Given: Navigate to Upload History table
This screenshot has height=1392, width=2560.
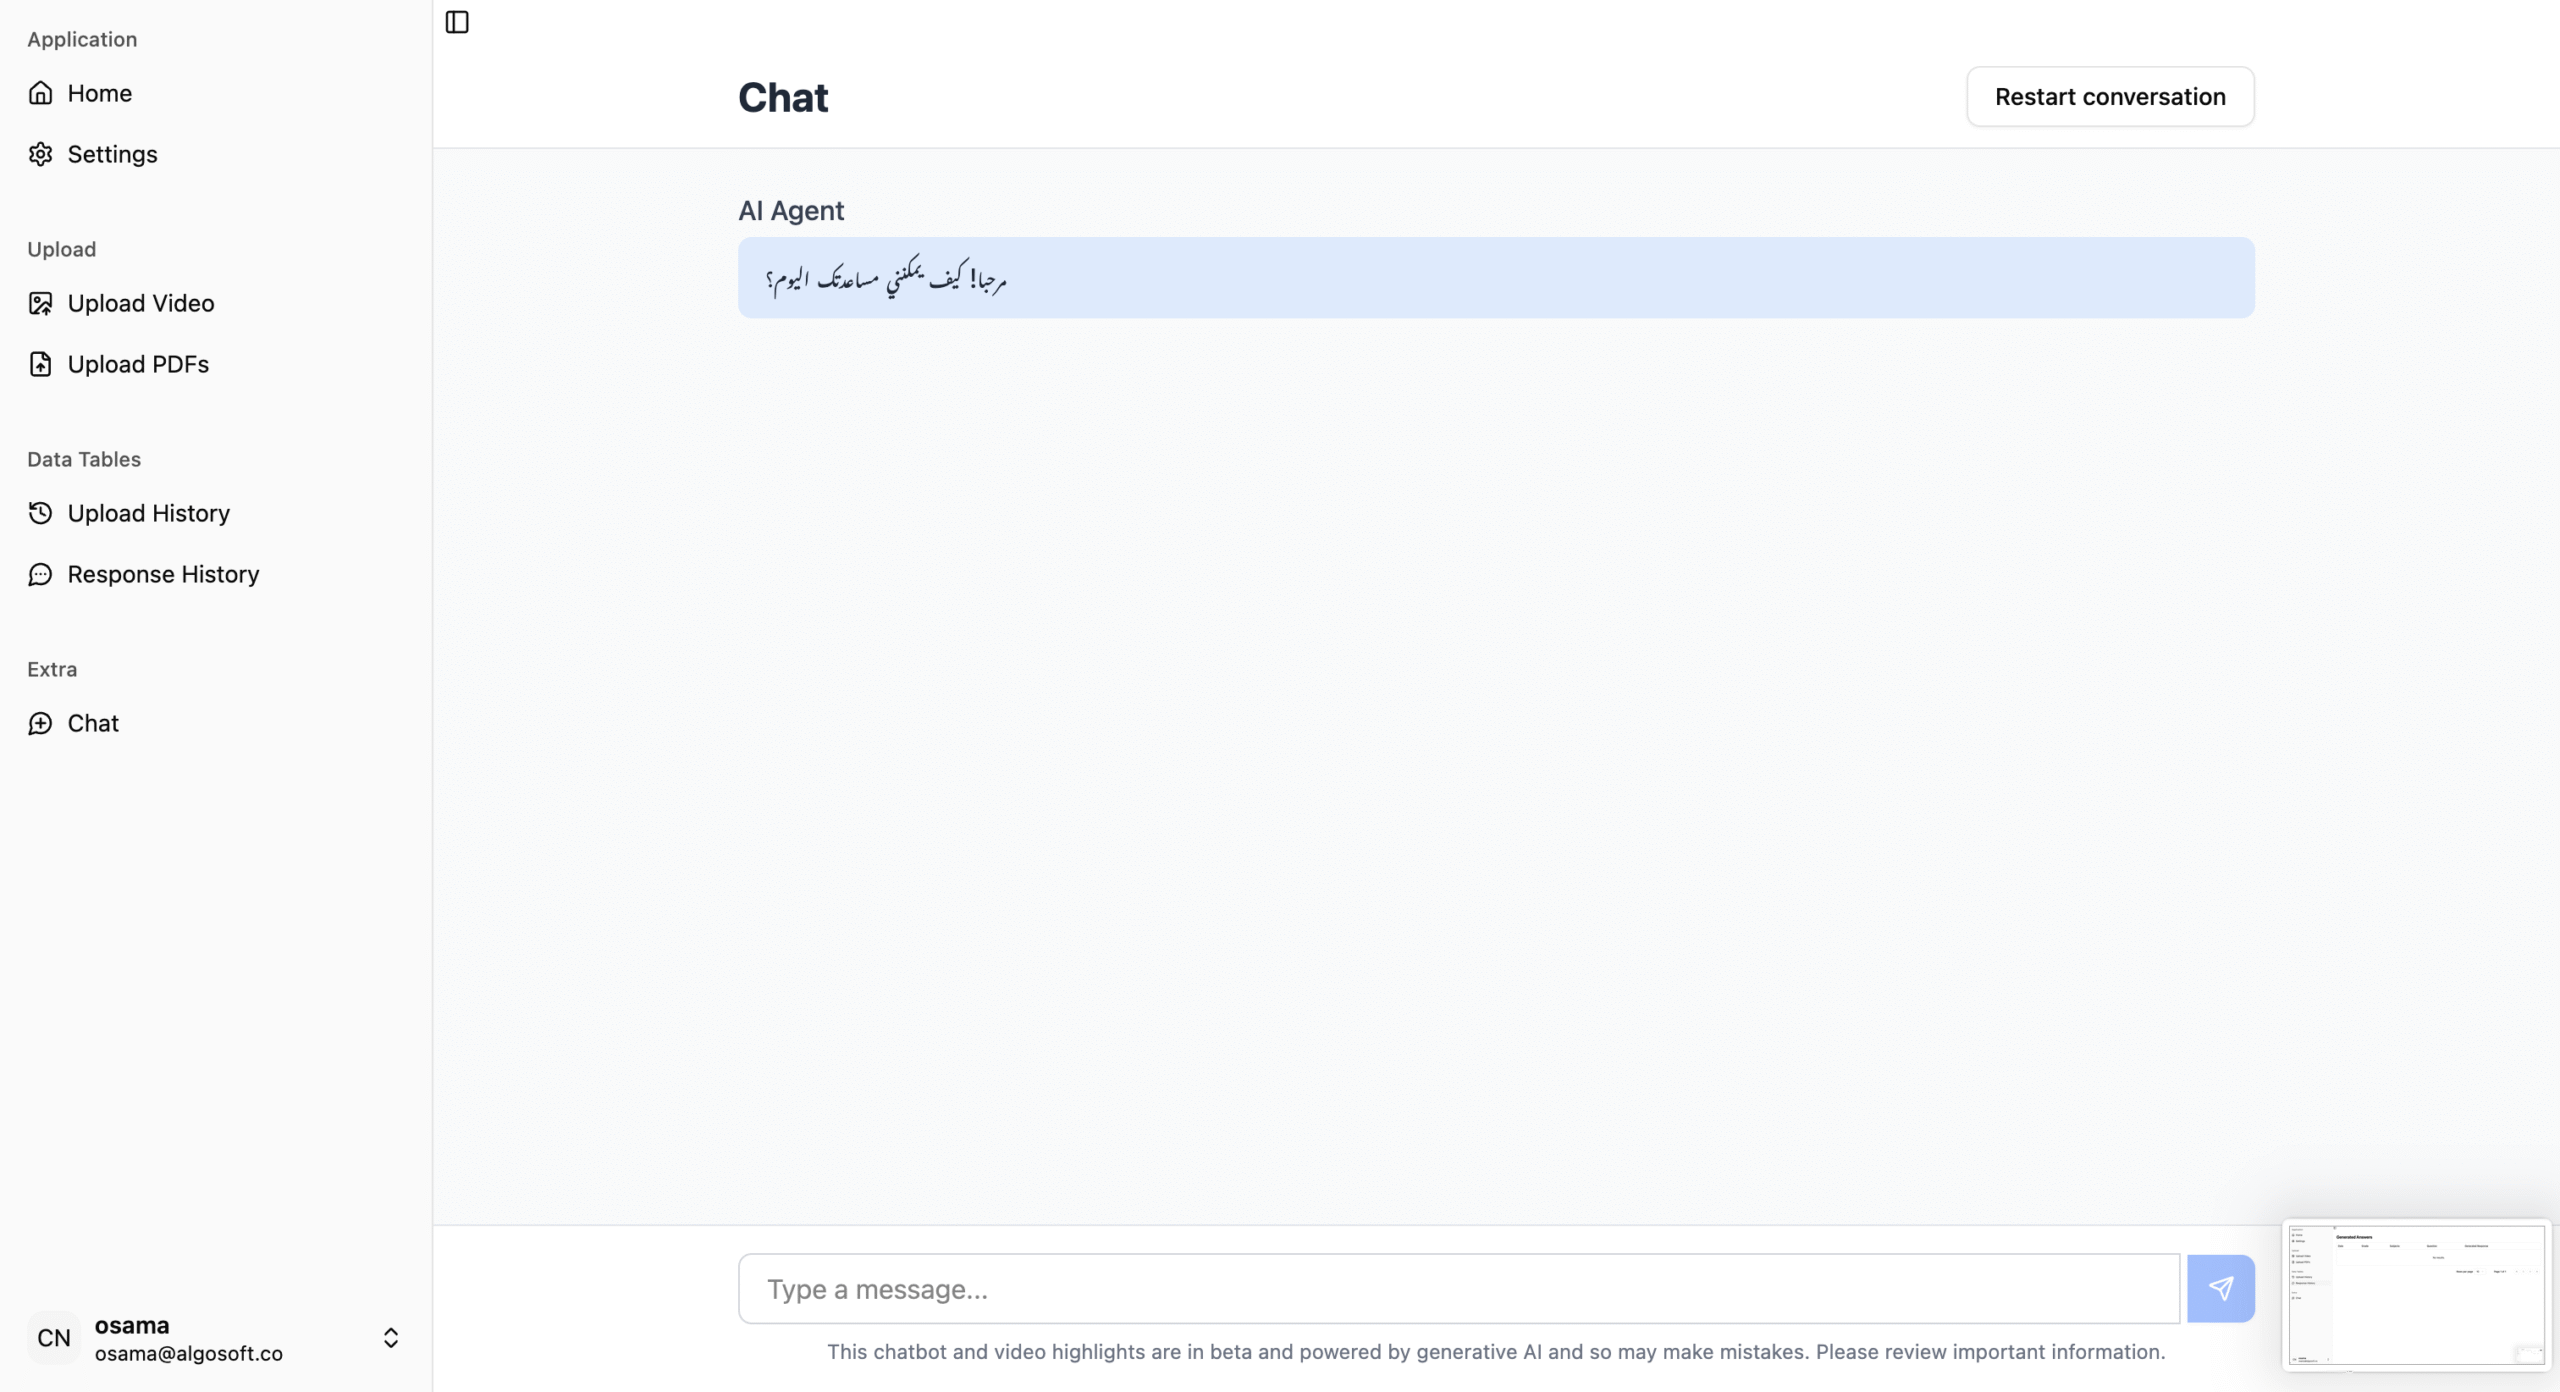Looking at the screenshot, I should [x=148, y=513].
